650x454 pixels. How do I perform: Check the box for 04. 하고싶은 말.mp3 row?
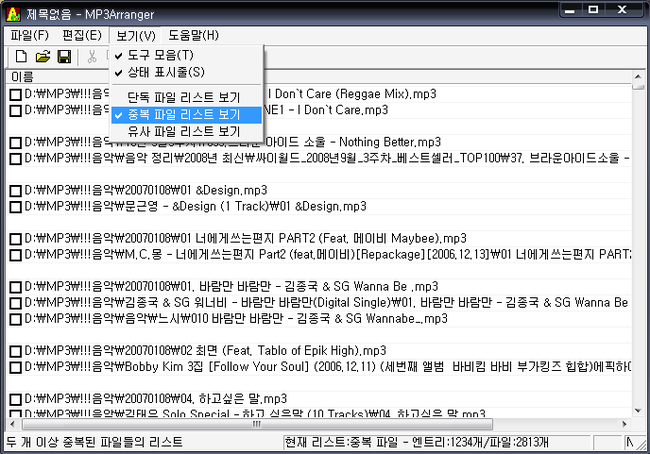tap(16, 400)
